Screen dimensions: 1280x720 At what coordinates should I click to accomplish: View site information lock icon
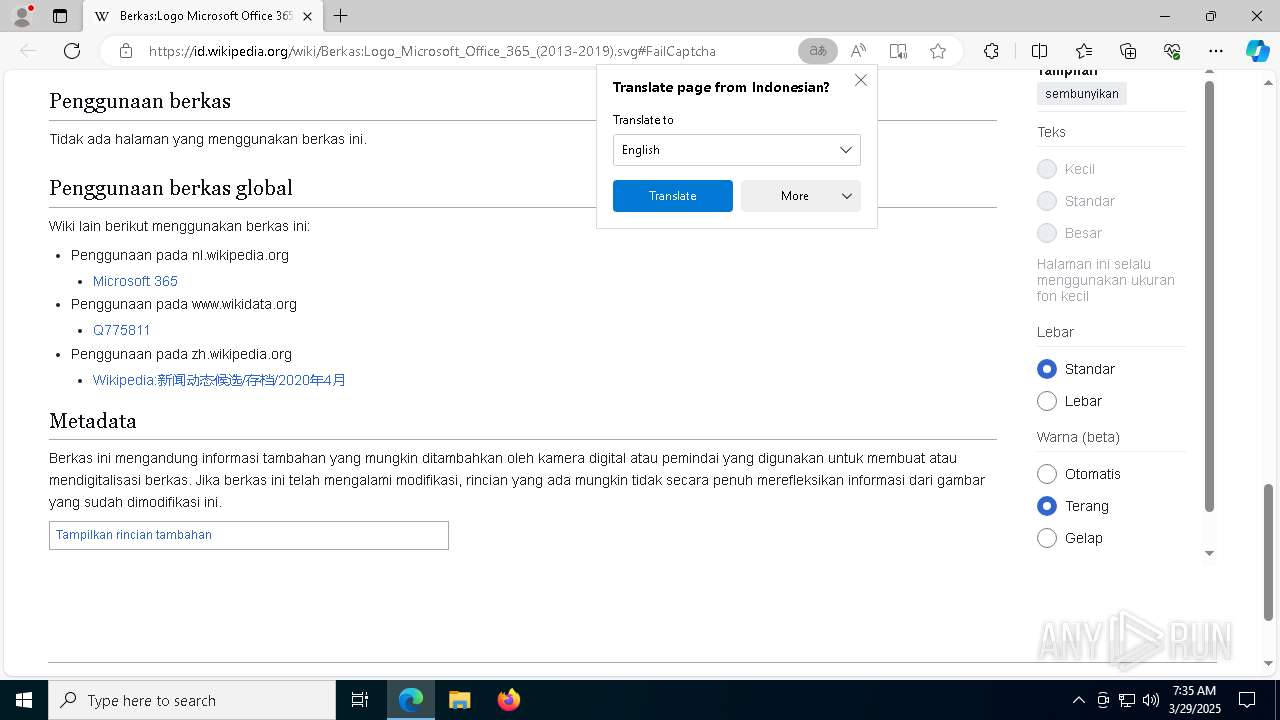click(x=126, y=51)
